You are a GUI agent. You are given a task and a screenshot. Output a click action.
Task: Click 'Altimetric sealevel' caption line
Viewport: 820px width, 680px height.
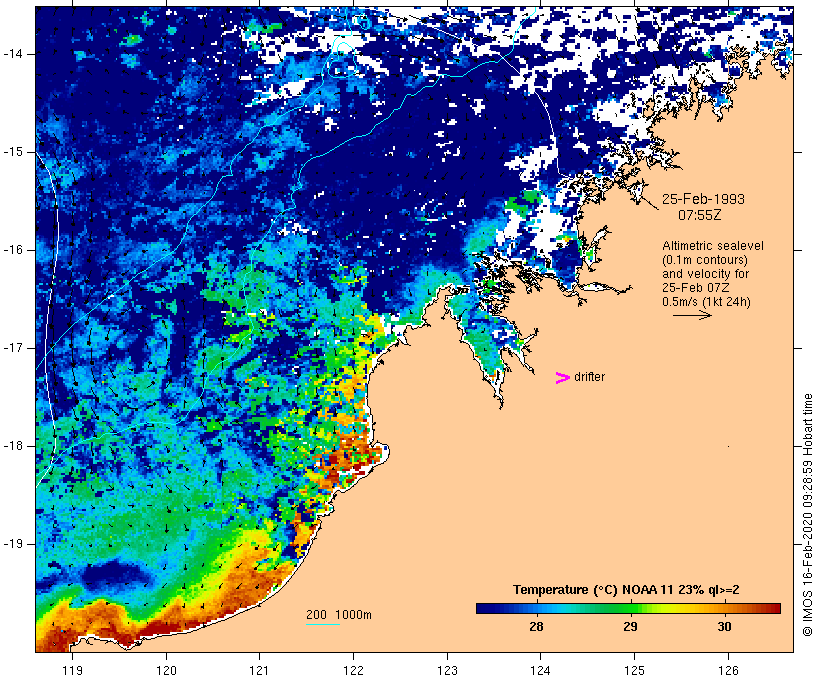tap(713, 246)
